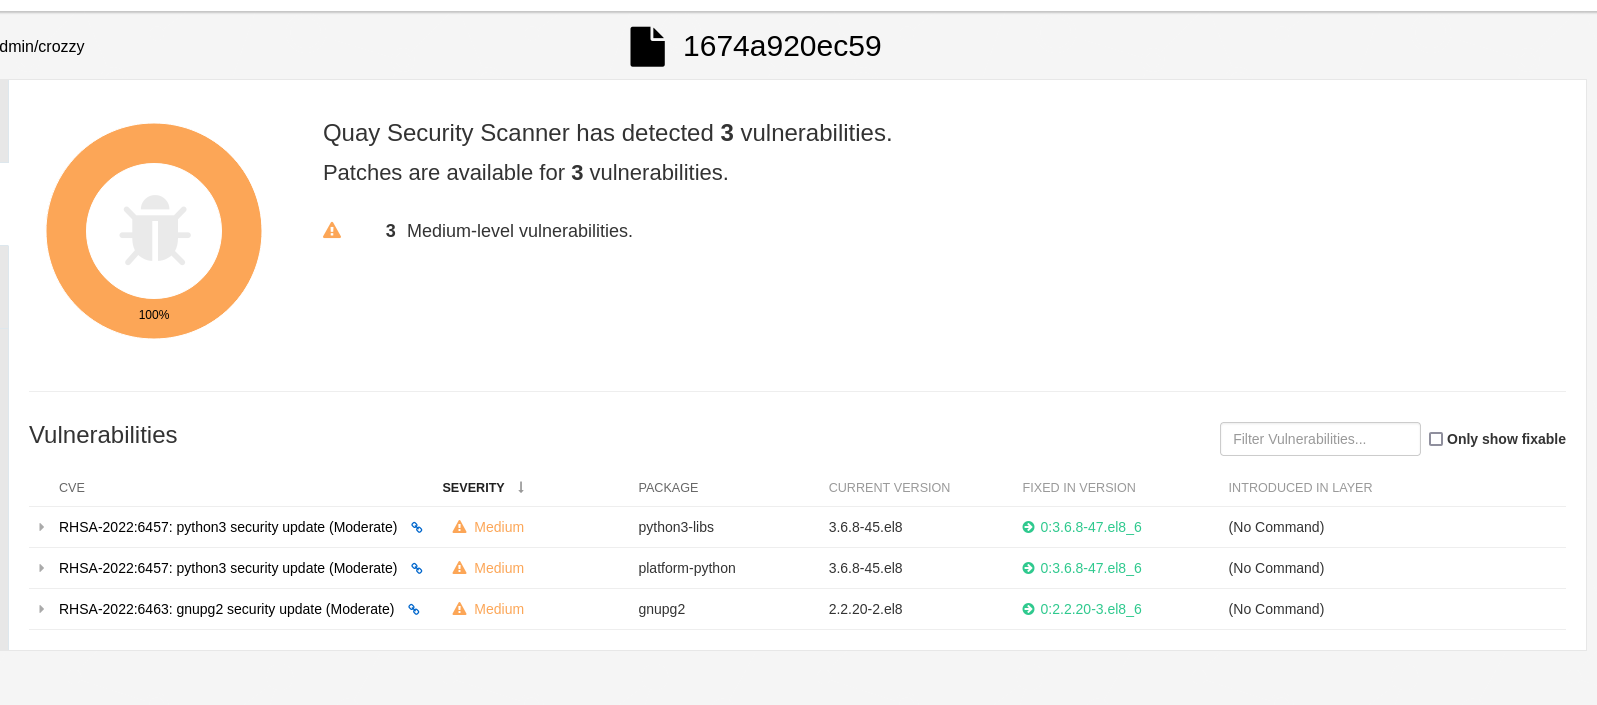The height and width of the screenshot is (705, 1597).
Task: Click the admin/crozzy repository breadcrumb
Action: click(x=42, y=47)
